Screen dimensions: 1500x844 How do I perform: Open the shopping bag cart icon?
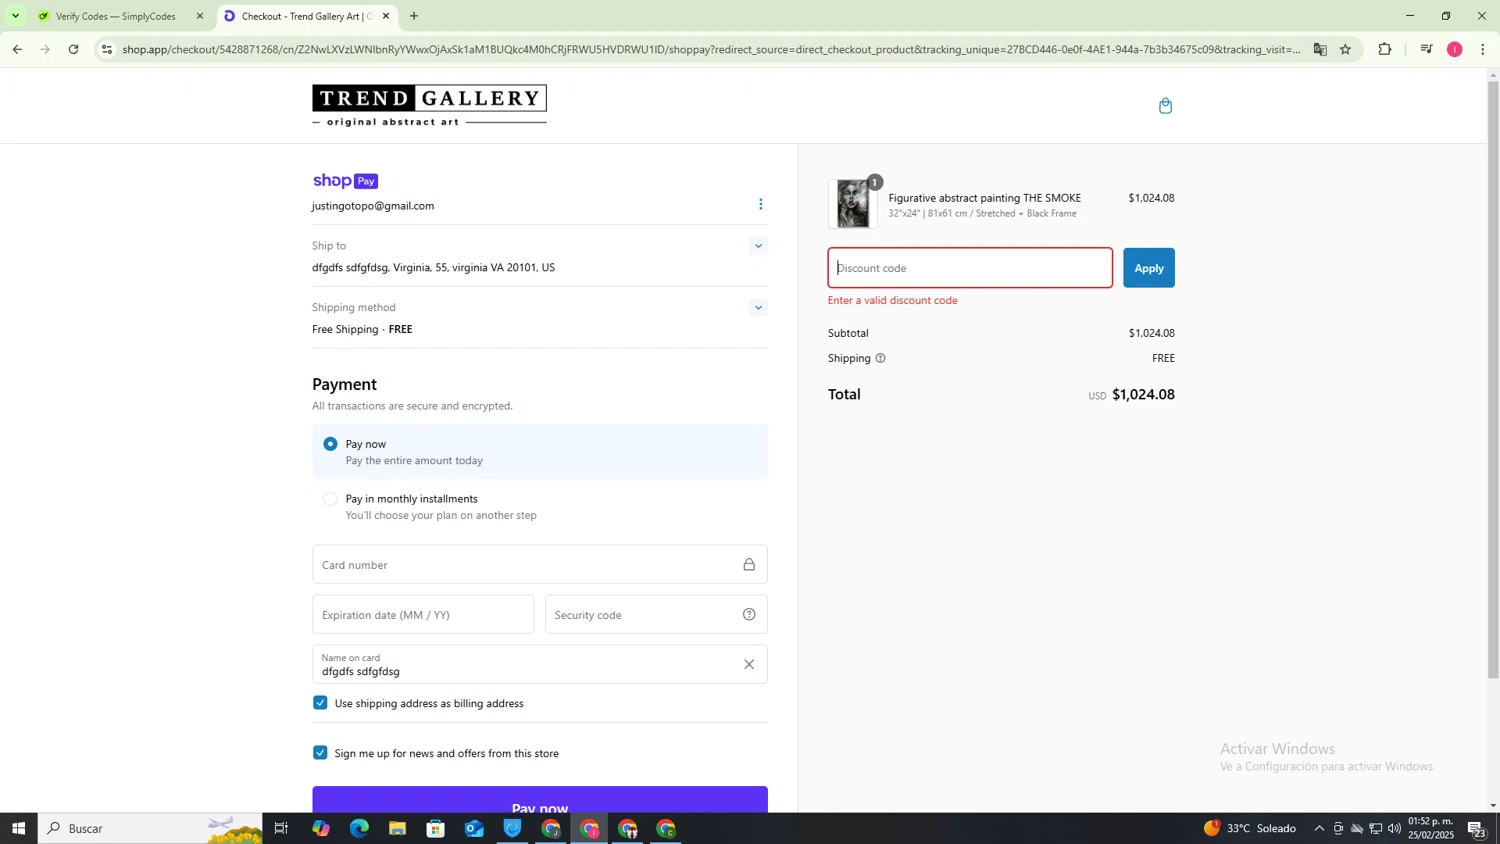[1165, 106]
